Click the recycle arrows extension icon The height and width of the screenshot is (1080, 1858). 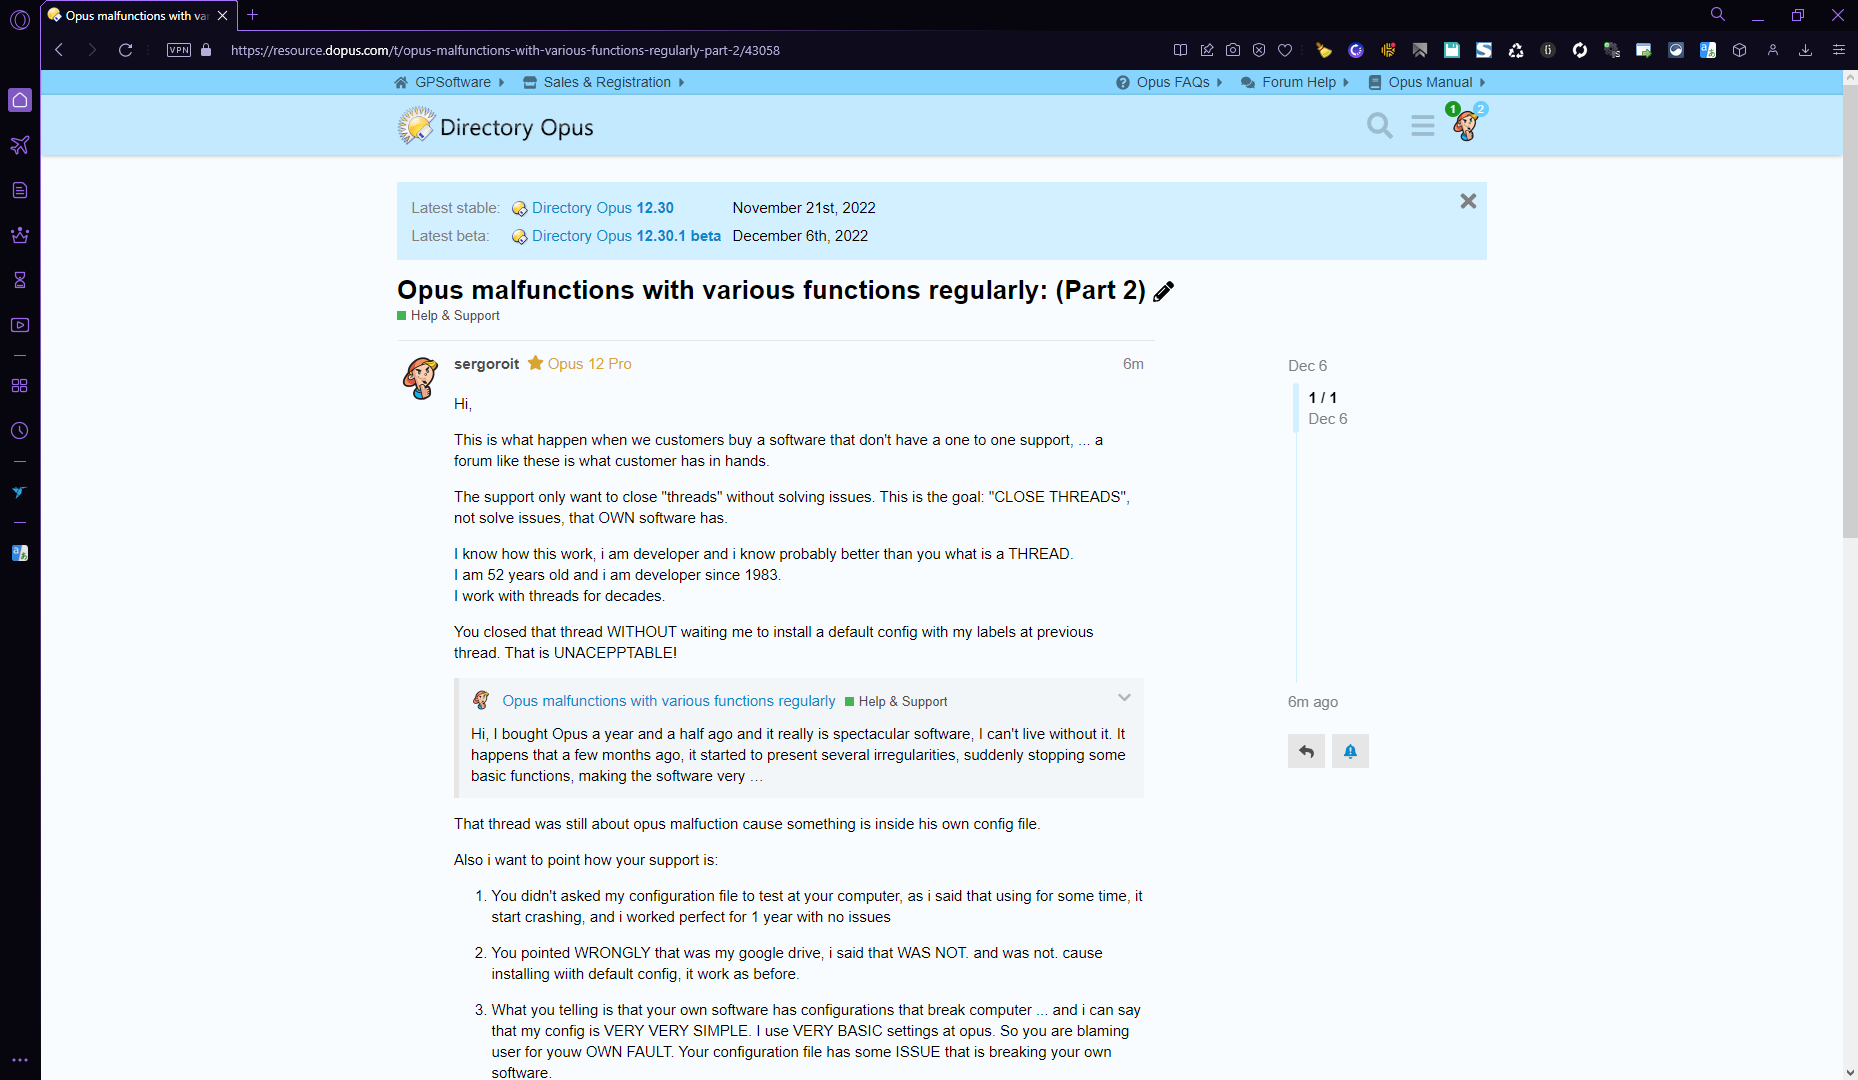pyautogui.click(x=1516, y=50)
